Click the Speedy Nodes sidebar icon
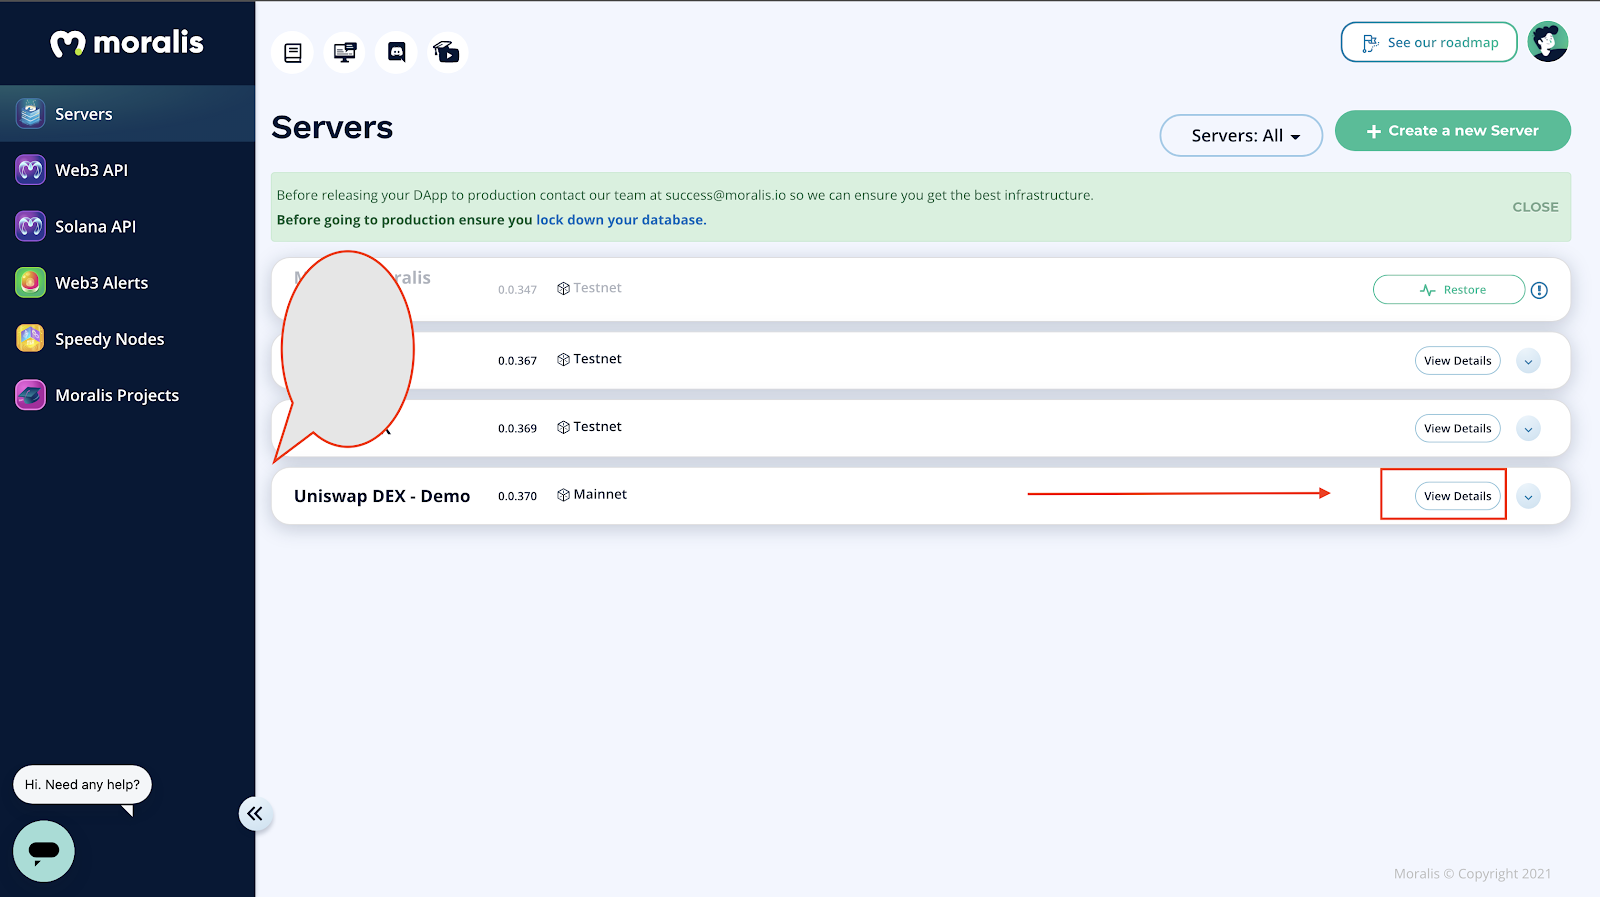Viewport: 1600px width, 897px height. pyautogui.click(x=30, y=339)
